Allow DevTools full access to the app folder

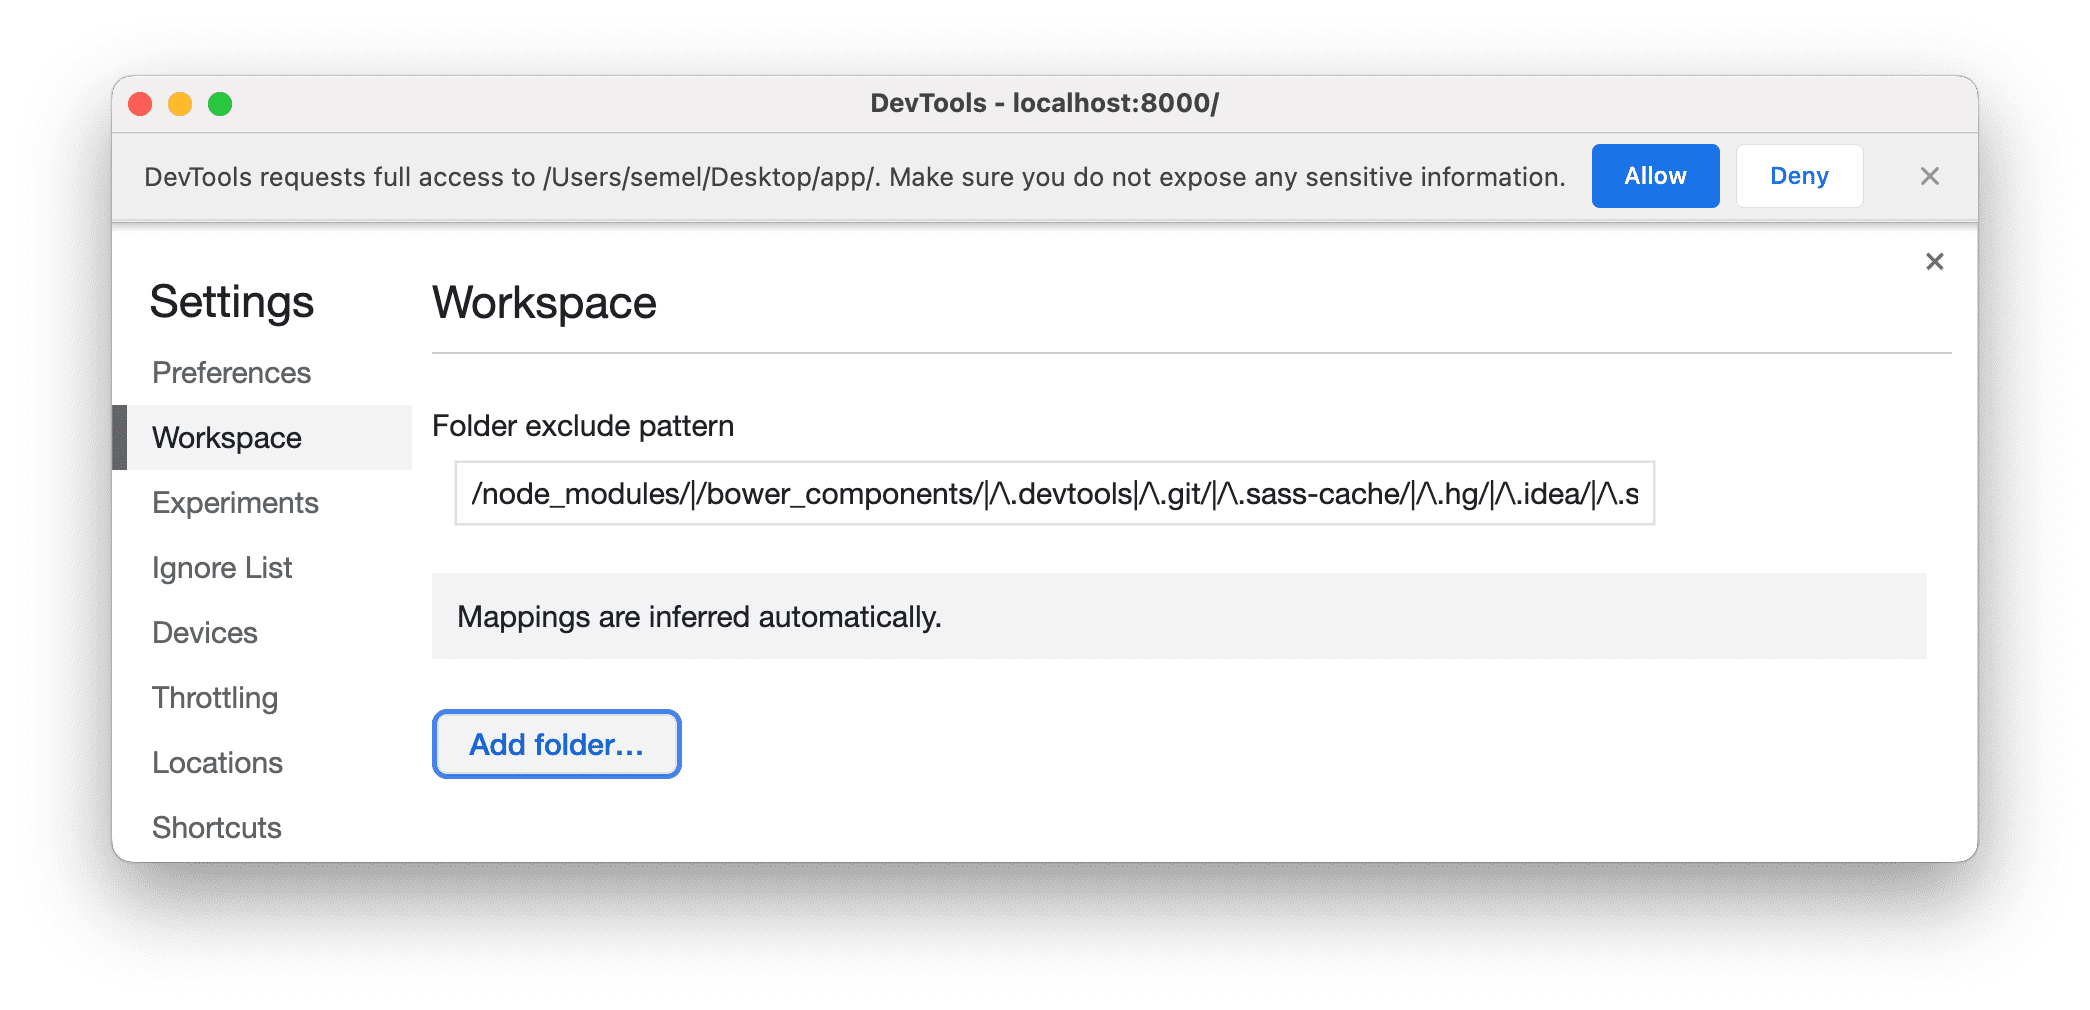(1655, 176)
